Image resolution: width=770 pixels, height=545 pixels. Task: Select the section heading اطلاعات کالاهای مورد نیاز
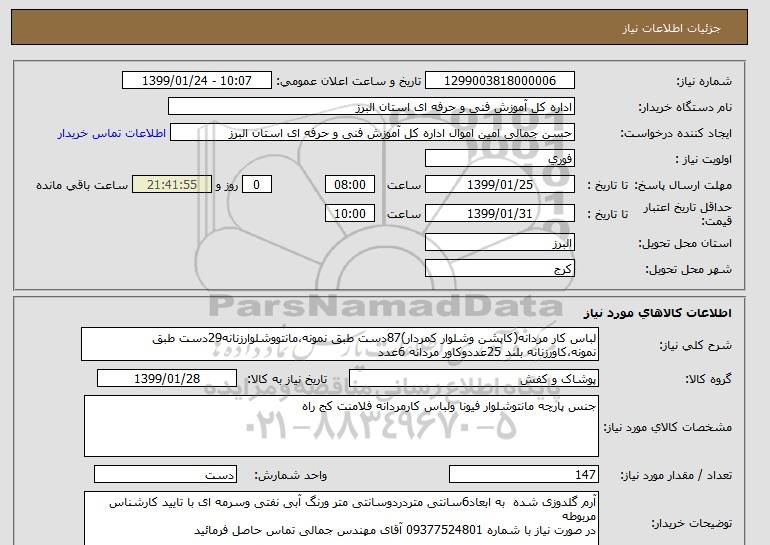[x=658, y=313]
